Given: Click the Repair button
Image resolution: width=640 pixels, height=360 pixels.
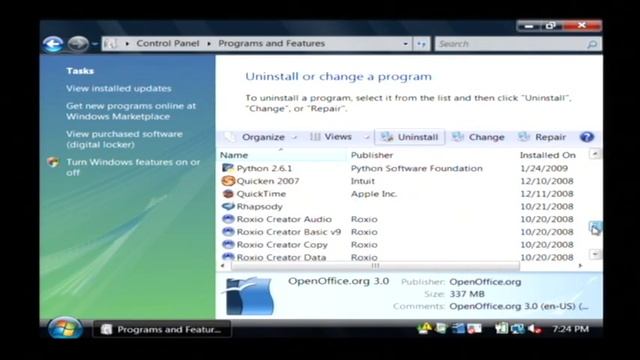Looking at the screenshot, I should click(542, 137).
